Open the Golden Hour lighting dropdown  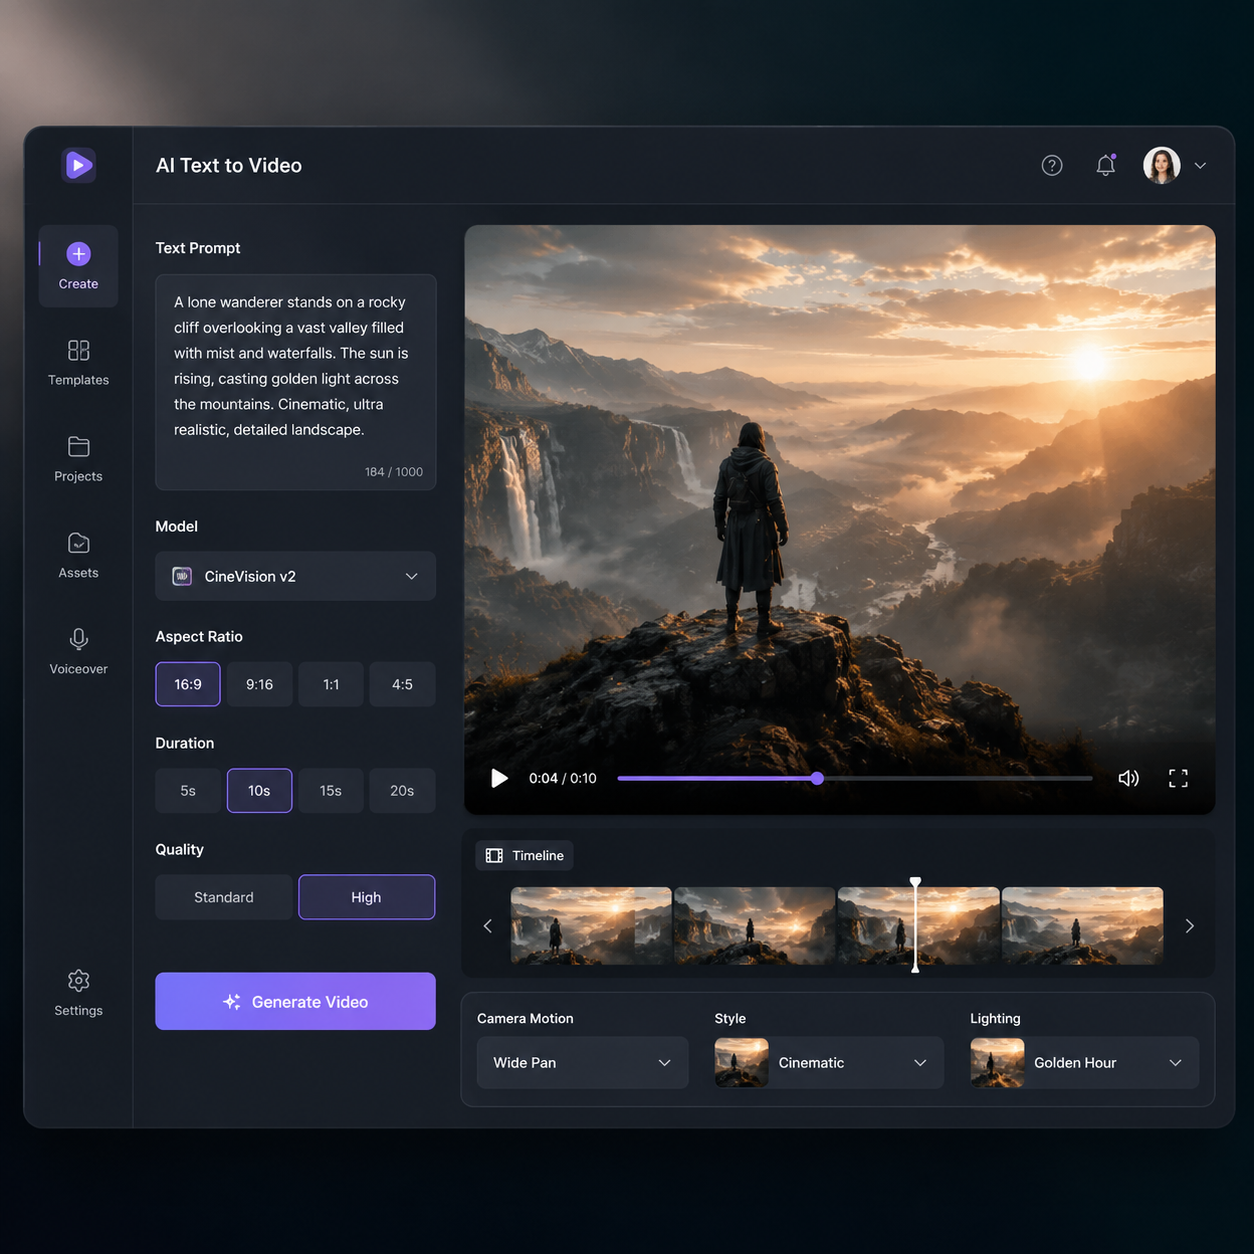(x=1084, y=1062)
